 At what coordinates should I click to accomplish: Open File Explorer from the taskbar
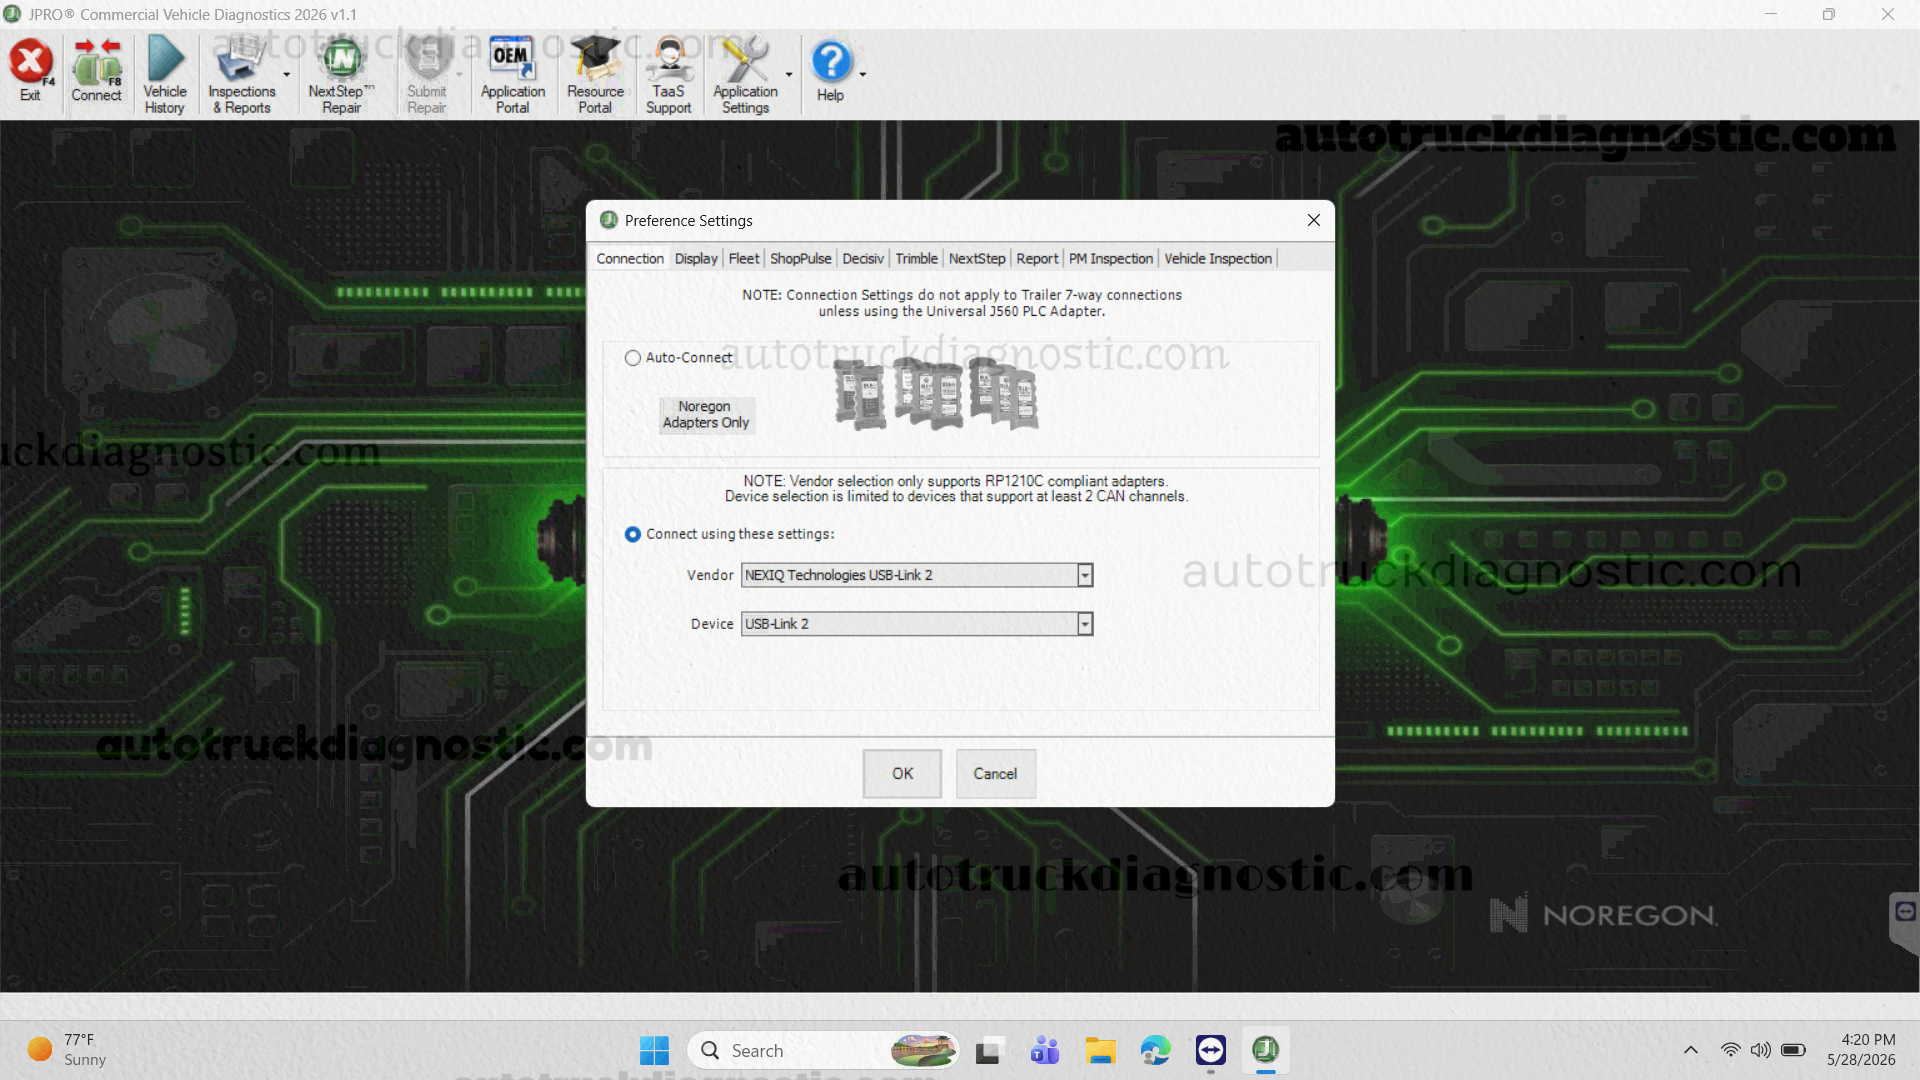point(1100,1050)
